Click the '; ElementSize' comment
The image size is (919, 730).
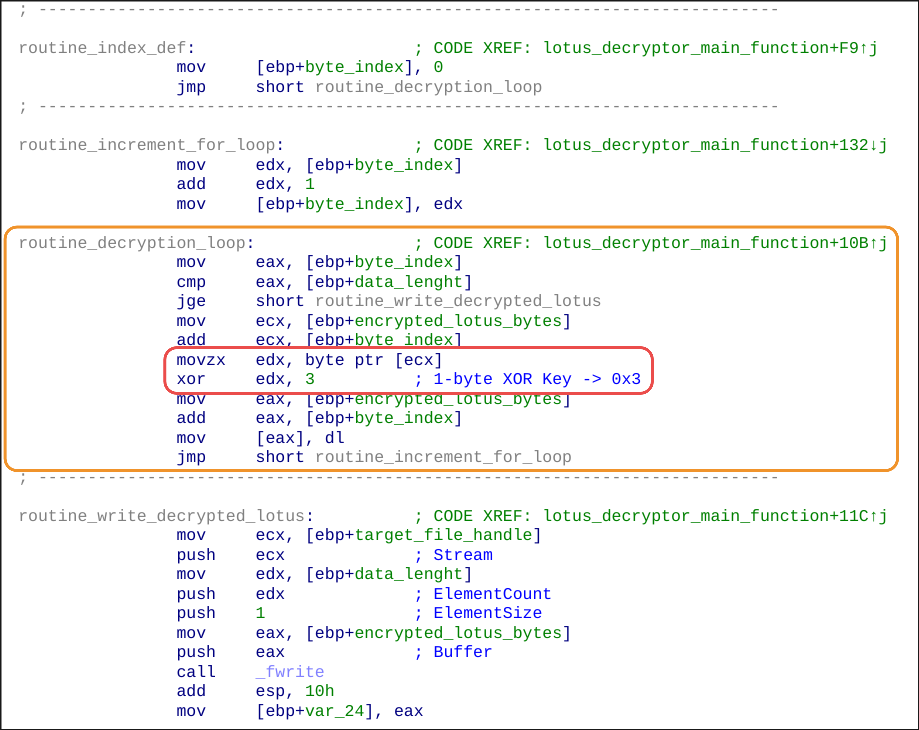coord(478,613)
